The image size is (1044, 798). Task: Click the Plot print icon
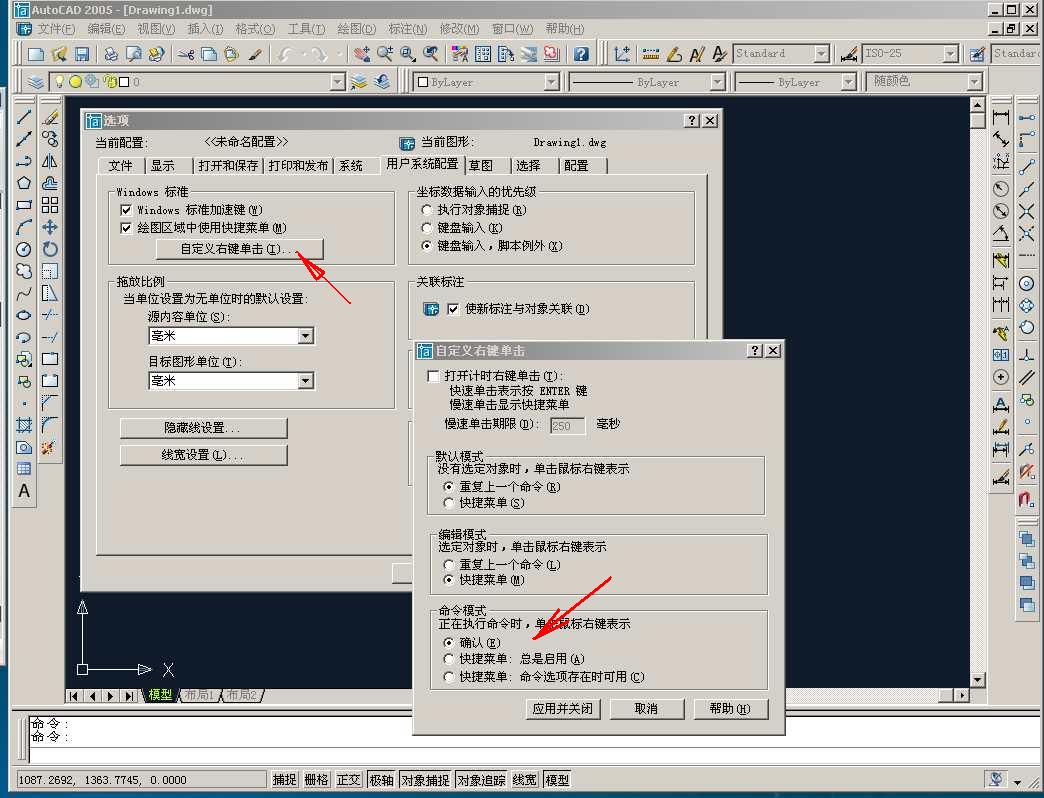coord(111,54)
